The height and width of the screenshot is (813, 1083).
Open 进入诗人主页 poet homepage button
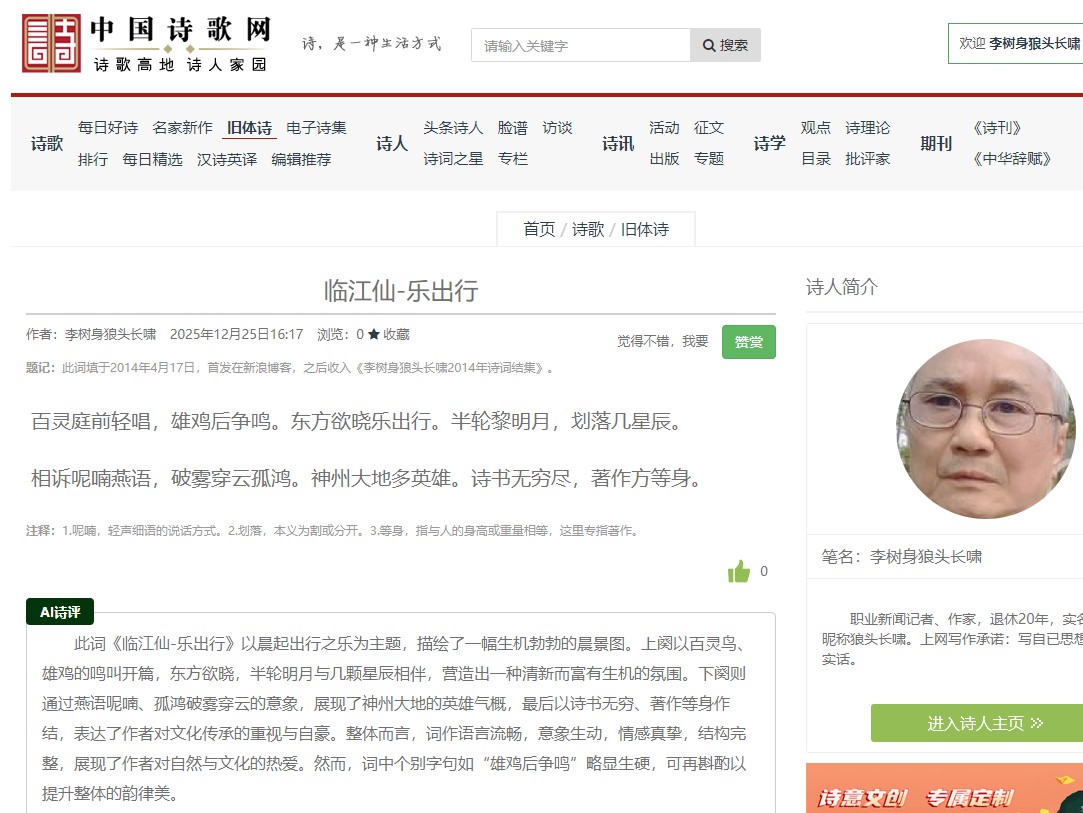click(976, 723)
